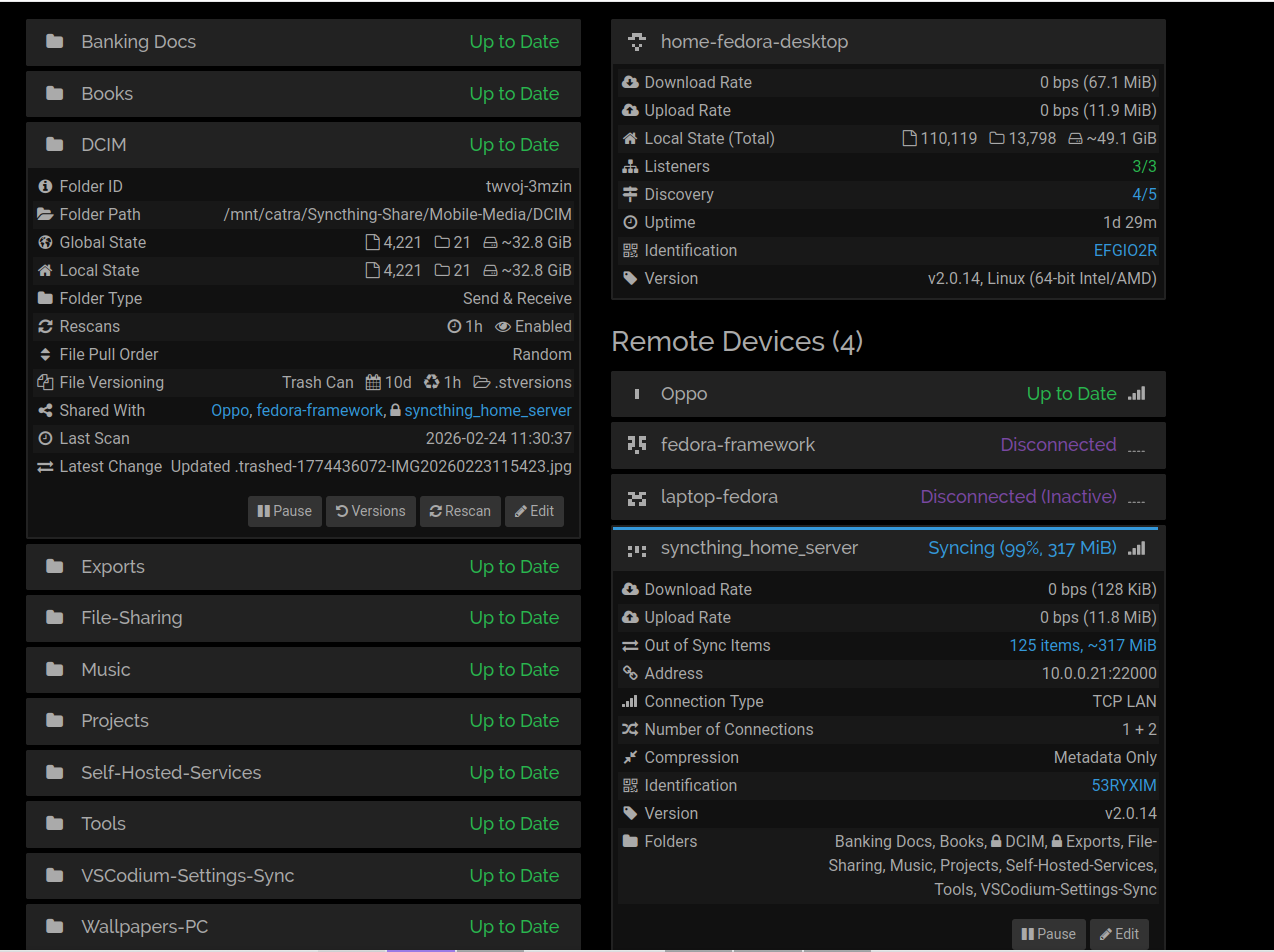Click the laptop-fedora device identicon
Screen dimensions: 1274x952
click(x=636, y=497)
